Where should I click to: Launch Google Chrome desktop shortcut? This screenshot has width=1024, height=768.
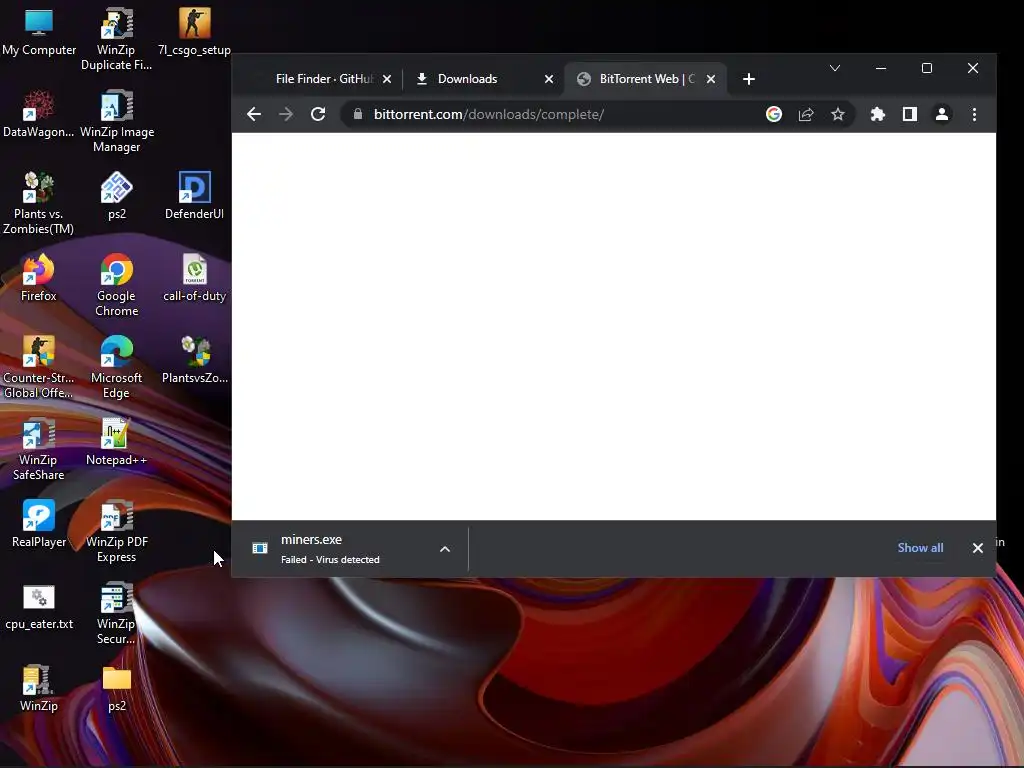pos(116,285)
